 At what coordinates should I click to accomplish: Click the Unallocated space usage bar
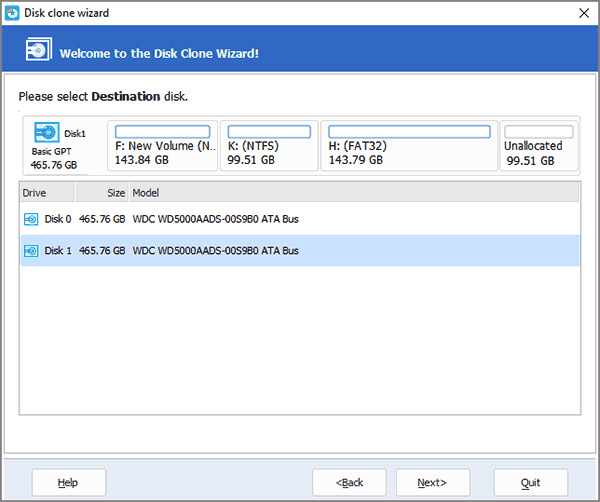point(539,132)
